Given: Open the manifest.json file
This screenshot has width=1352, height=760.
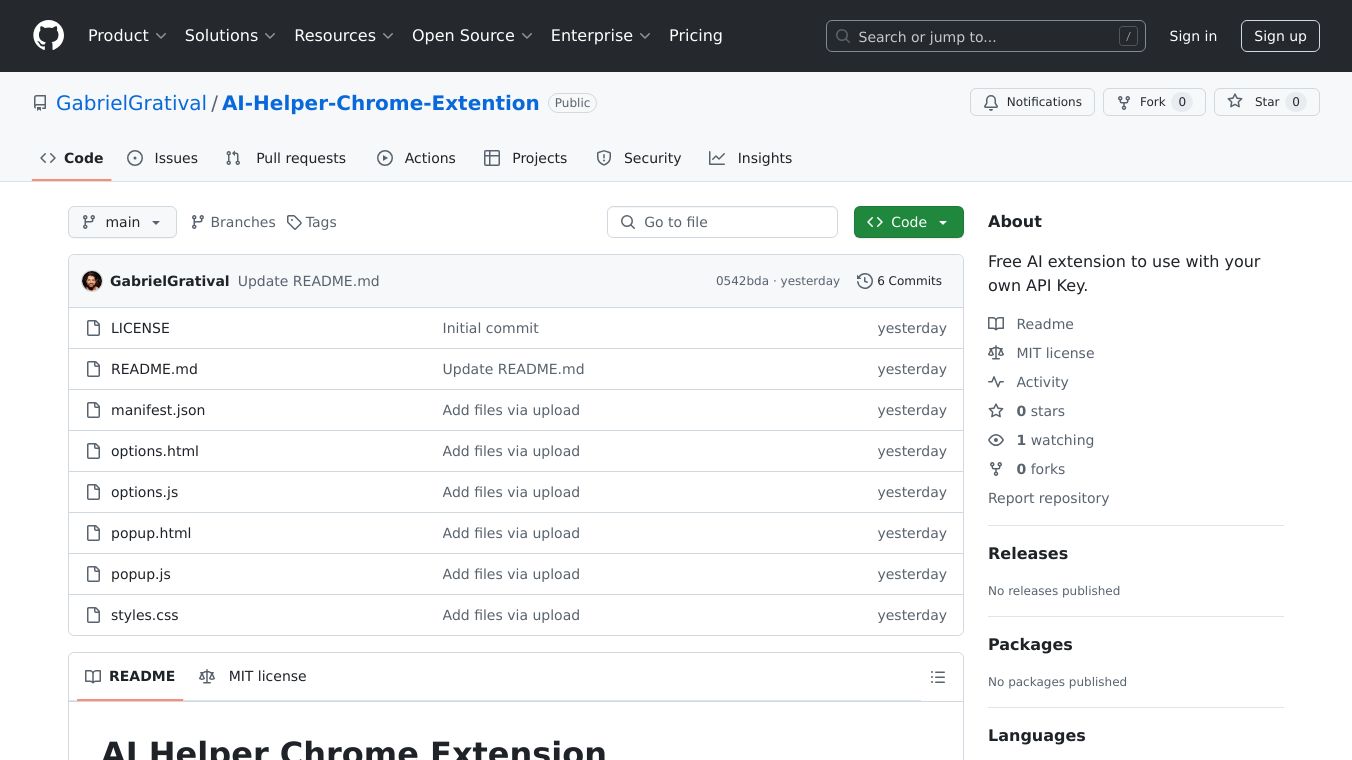Looking at the screenshot, I should (x=158, y=410).
